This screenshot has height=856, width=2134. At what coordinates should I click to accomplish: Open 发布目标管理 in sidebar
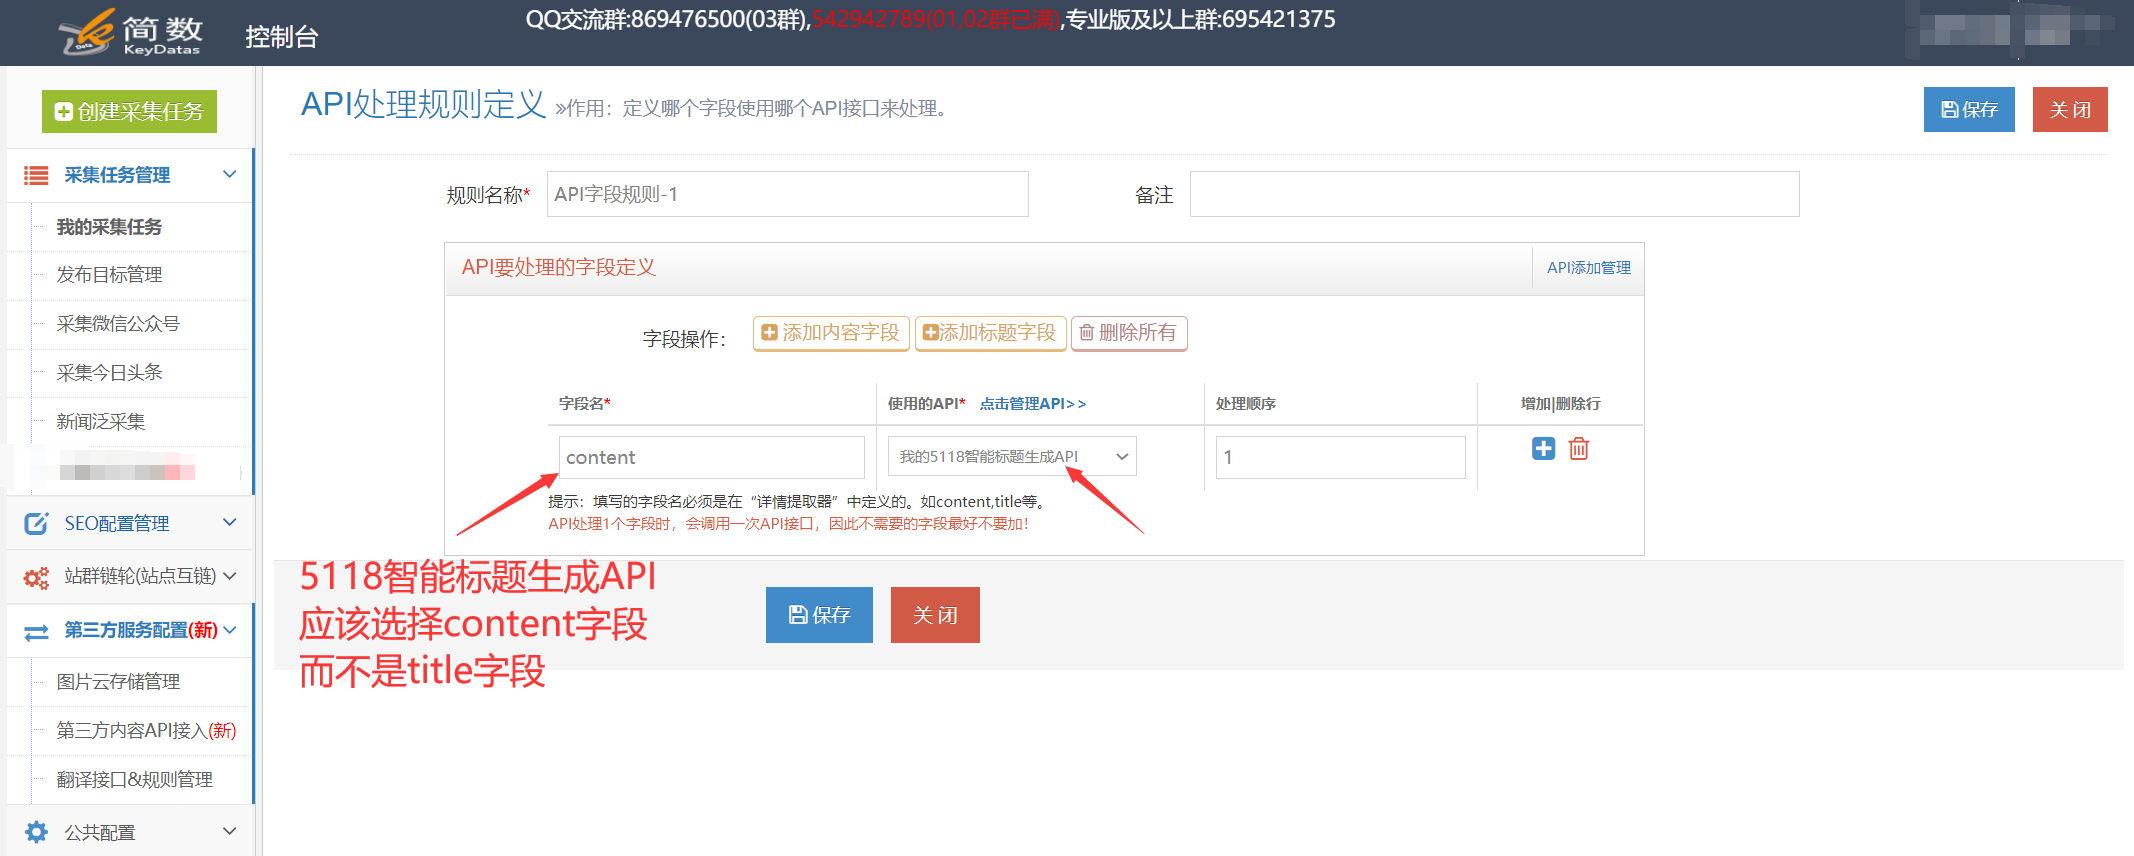[109, 275]
